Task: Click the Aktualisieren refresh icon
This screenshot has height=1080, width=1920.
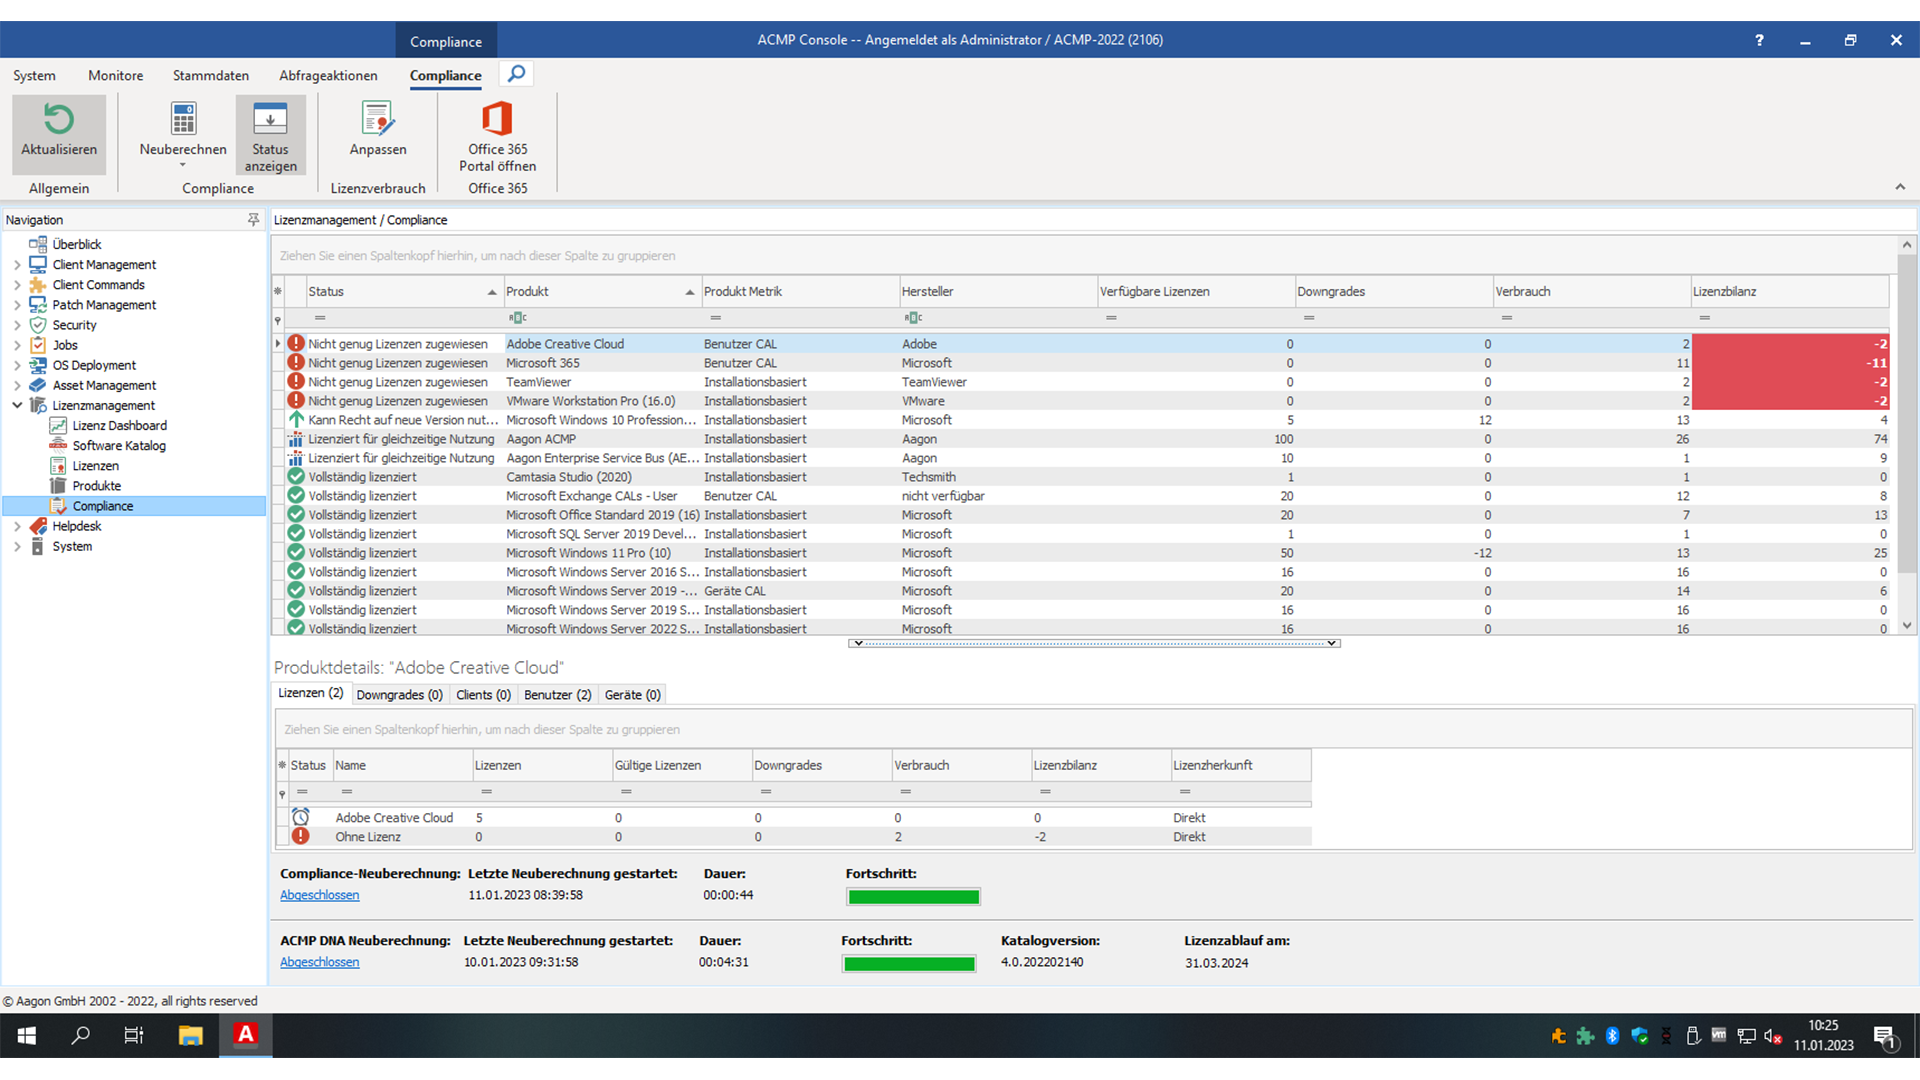Action: coord(59,119)
